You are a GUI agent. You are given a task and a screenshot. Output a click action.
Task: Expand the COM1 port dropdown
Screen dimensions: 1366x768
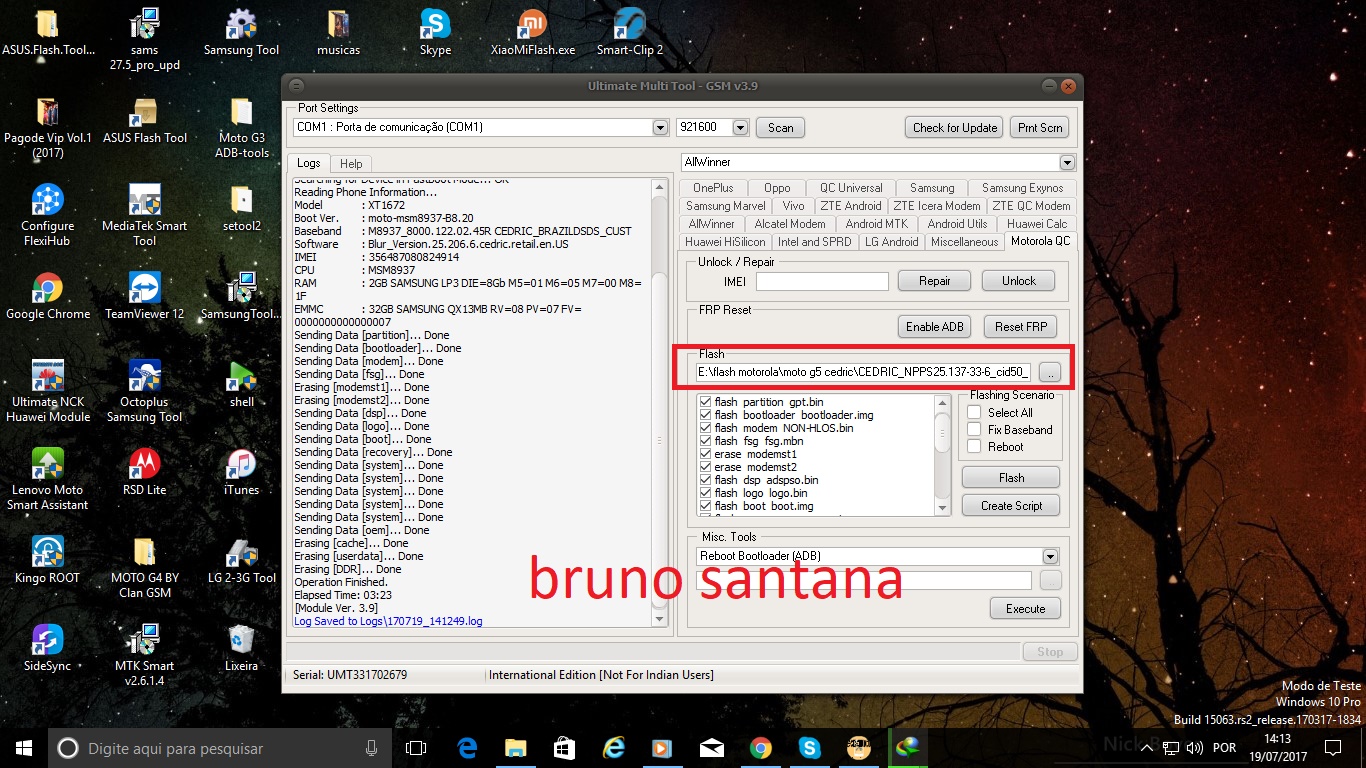(660, 127)
